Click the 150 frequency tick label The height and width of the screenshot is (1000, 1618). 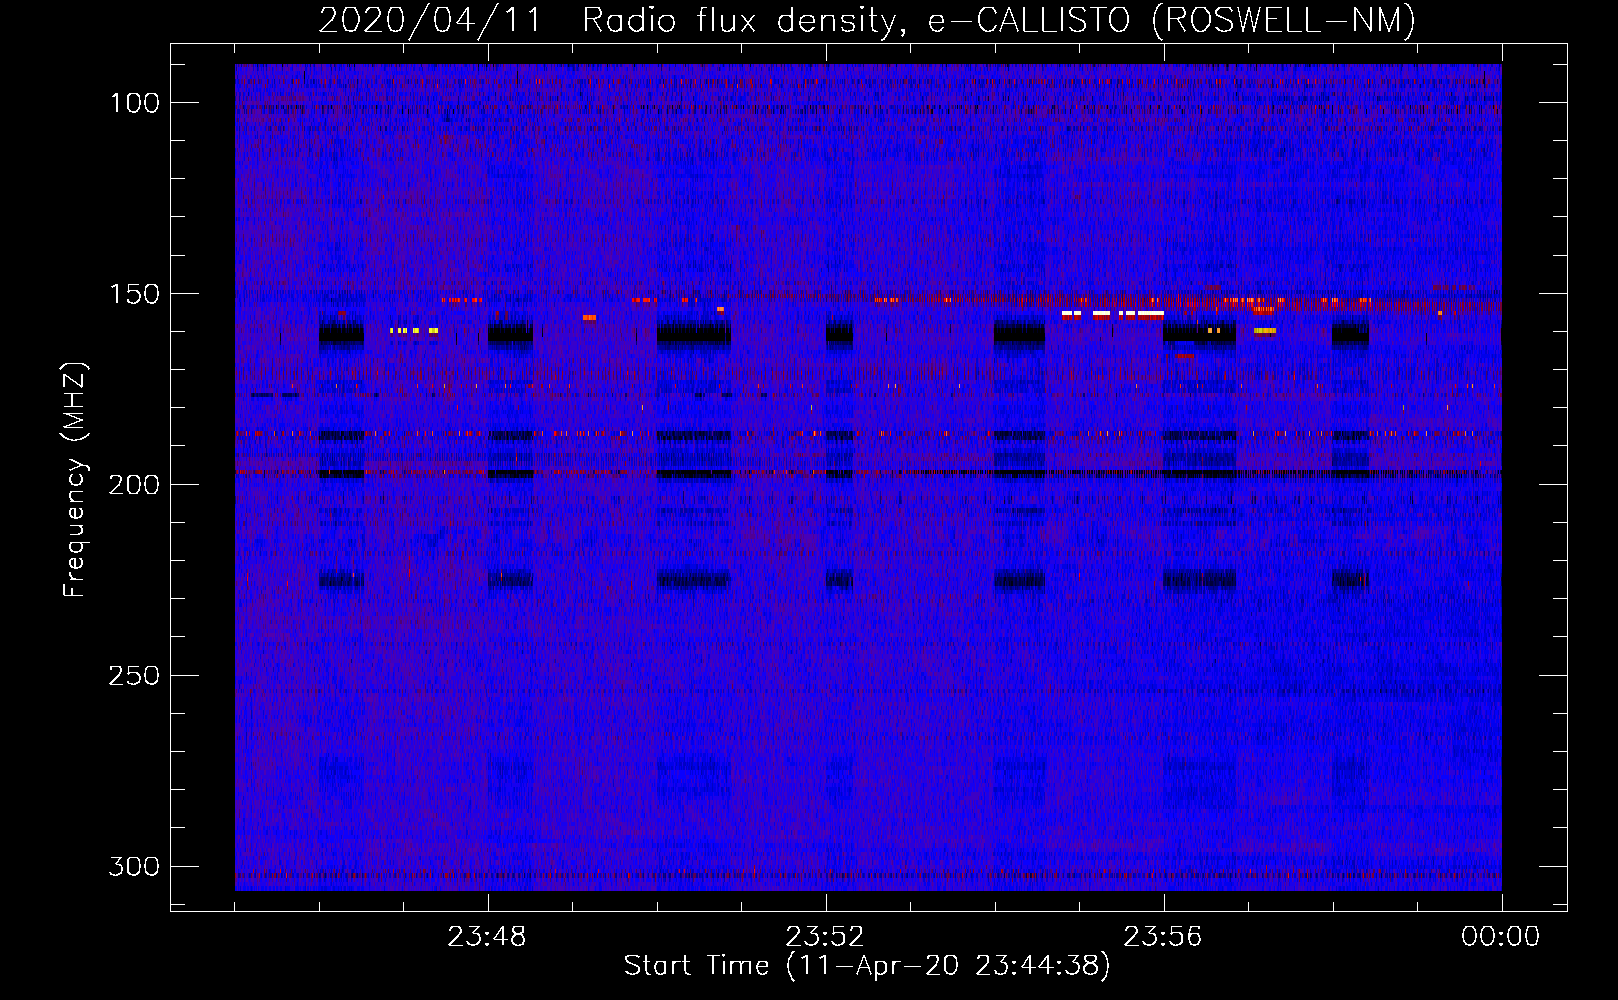[x=134, y=294]
